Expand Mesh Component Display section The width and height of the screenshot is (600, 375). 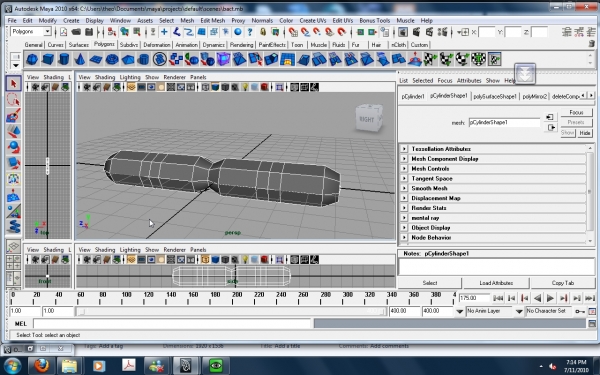pyautogui.click(x=404, y=159)
